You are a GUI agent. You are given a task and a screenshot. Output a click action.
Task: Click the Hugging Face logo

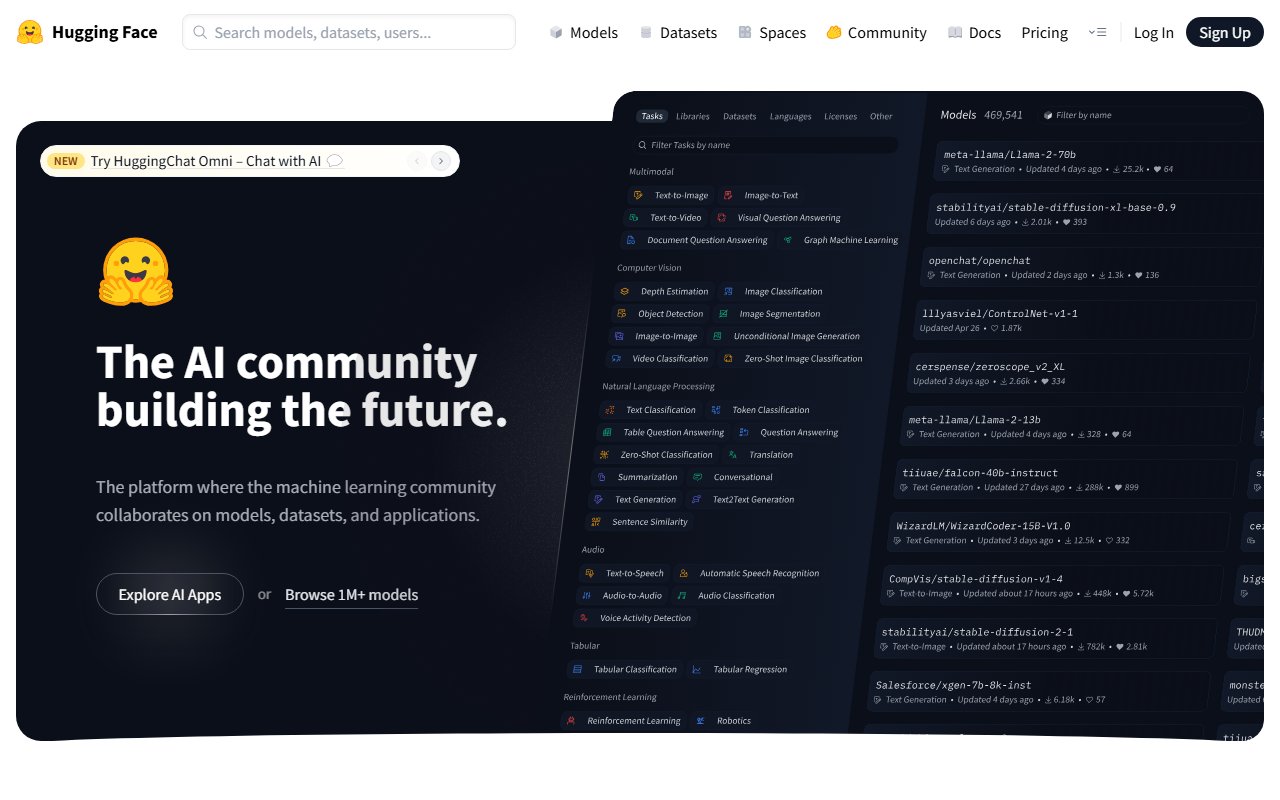pos(30,32)
